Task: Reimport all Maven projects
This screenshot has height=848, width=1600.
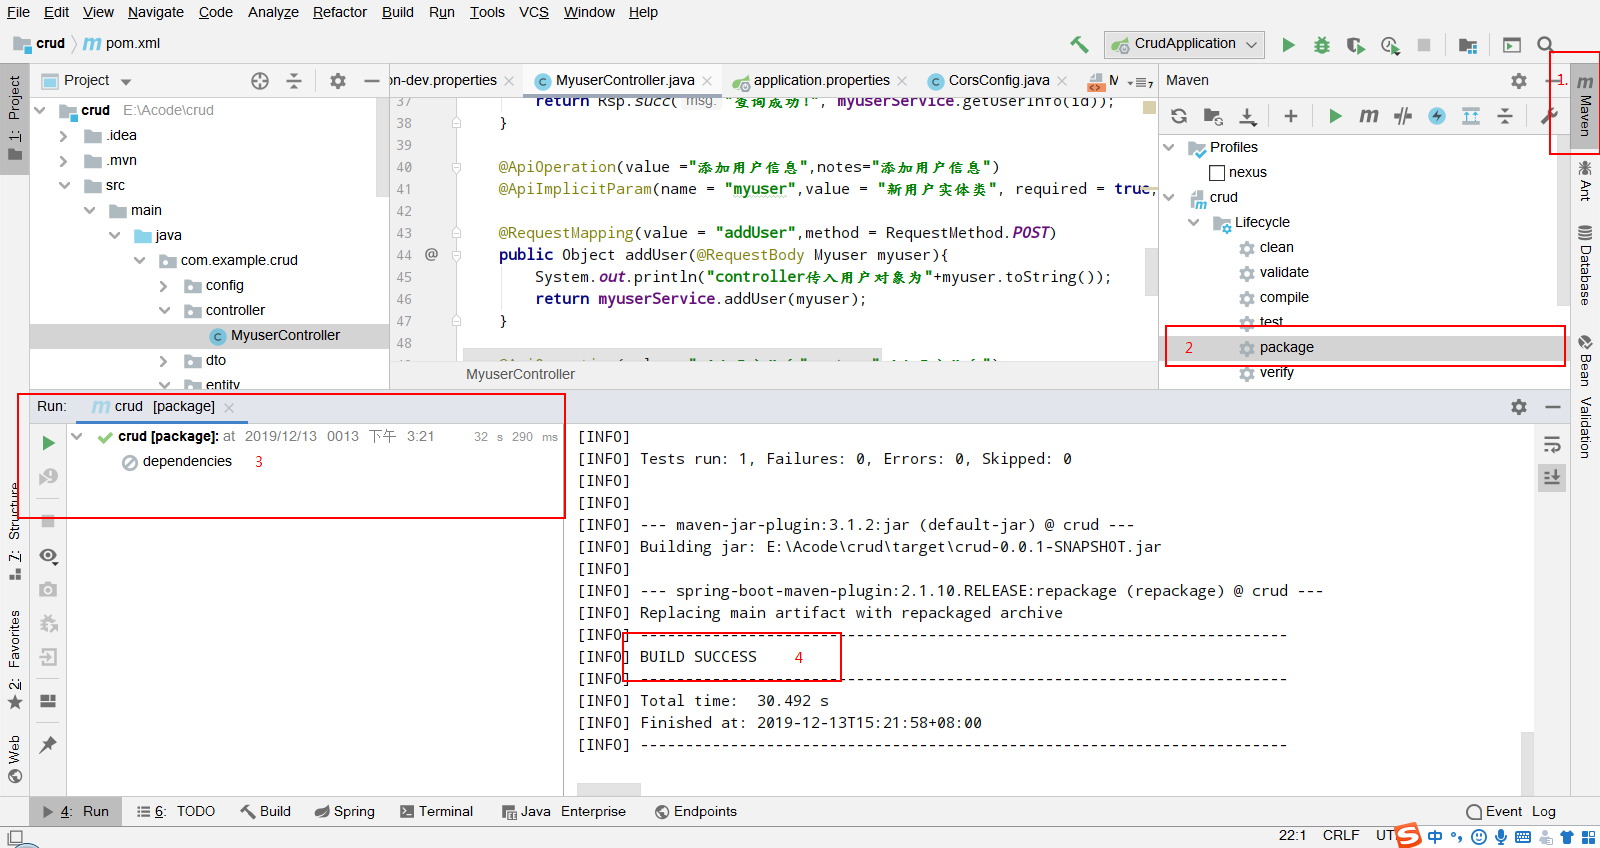Action: [x=1179, y=116]
